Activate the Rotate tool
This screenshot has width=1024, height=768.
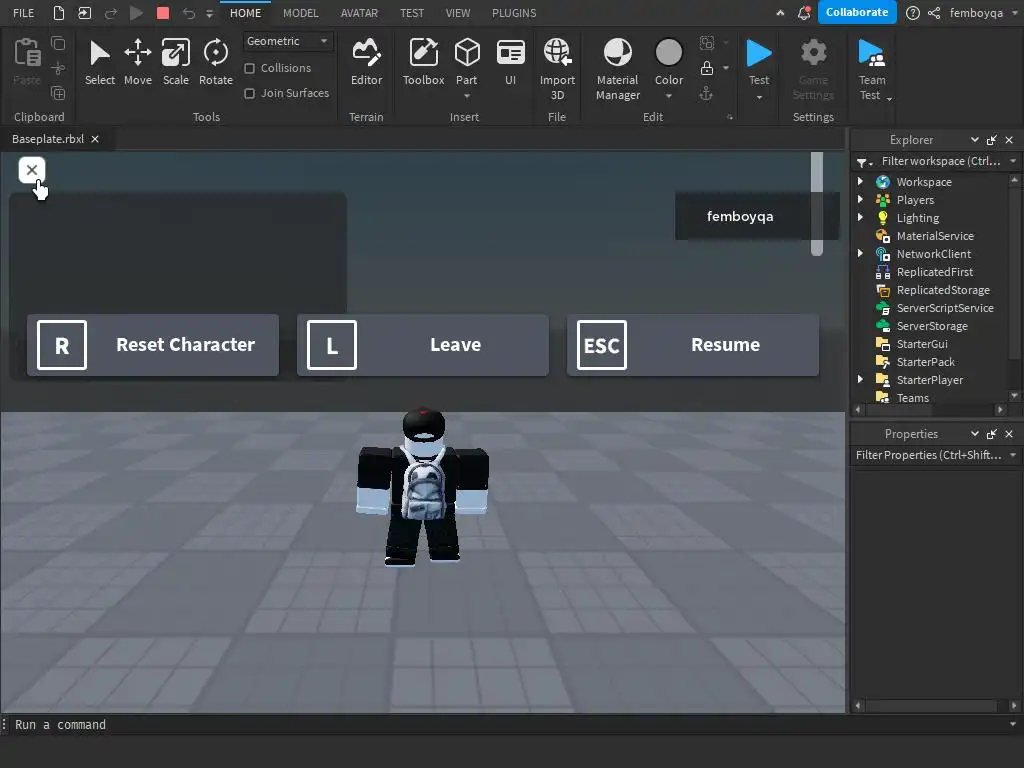pos(216,53)
